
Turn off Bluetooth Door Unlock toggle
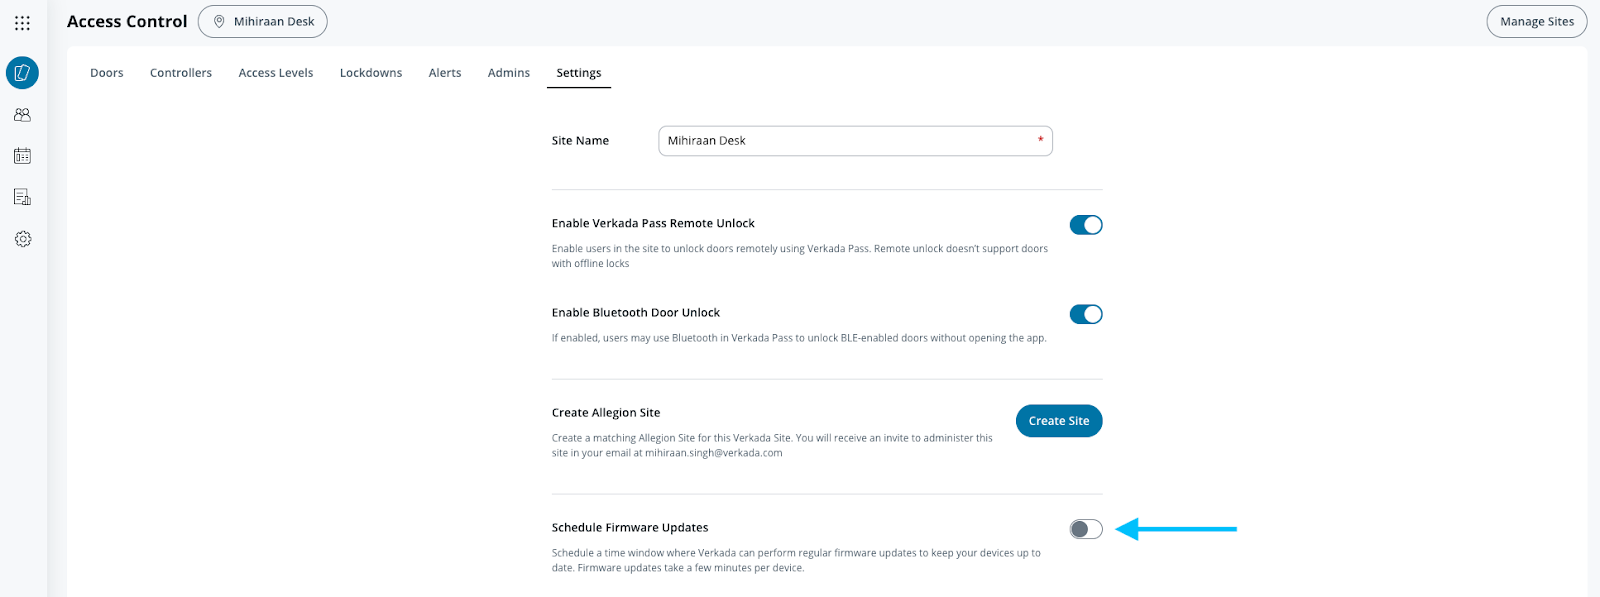(x=1086, y=314)
